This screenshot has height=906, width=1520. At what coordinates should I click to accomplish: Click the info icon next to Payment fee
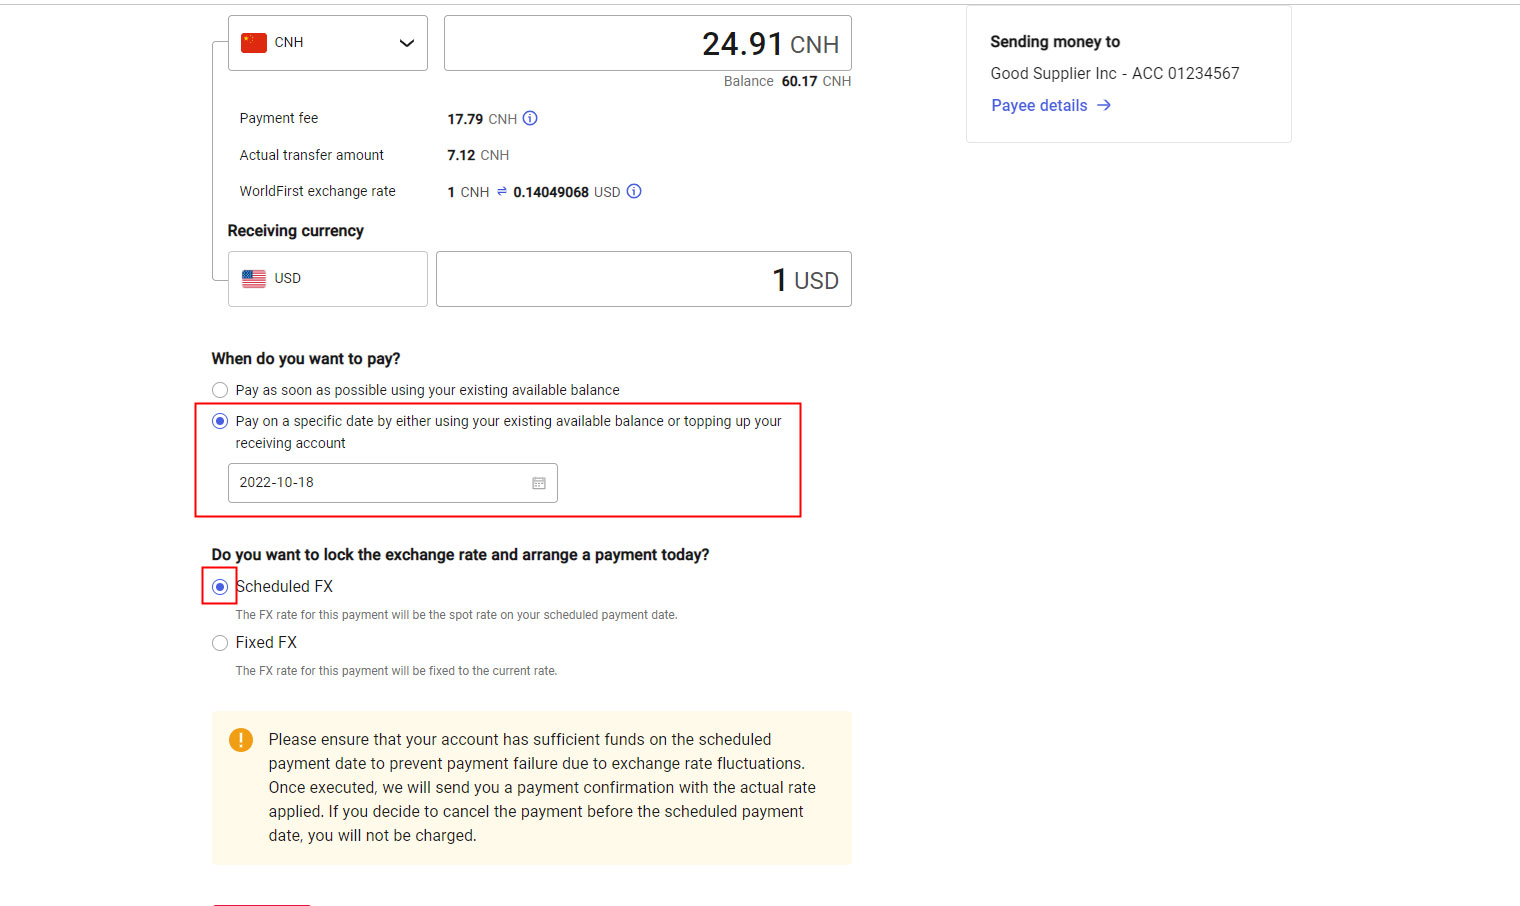pyautogui.click(x=530, y=119)
